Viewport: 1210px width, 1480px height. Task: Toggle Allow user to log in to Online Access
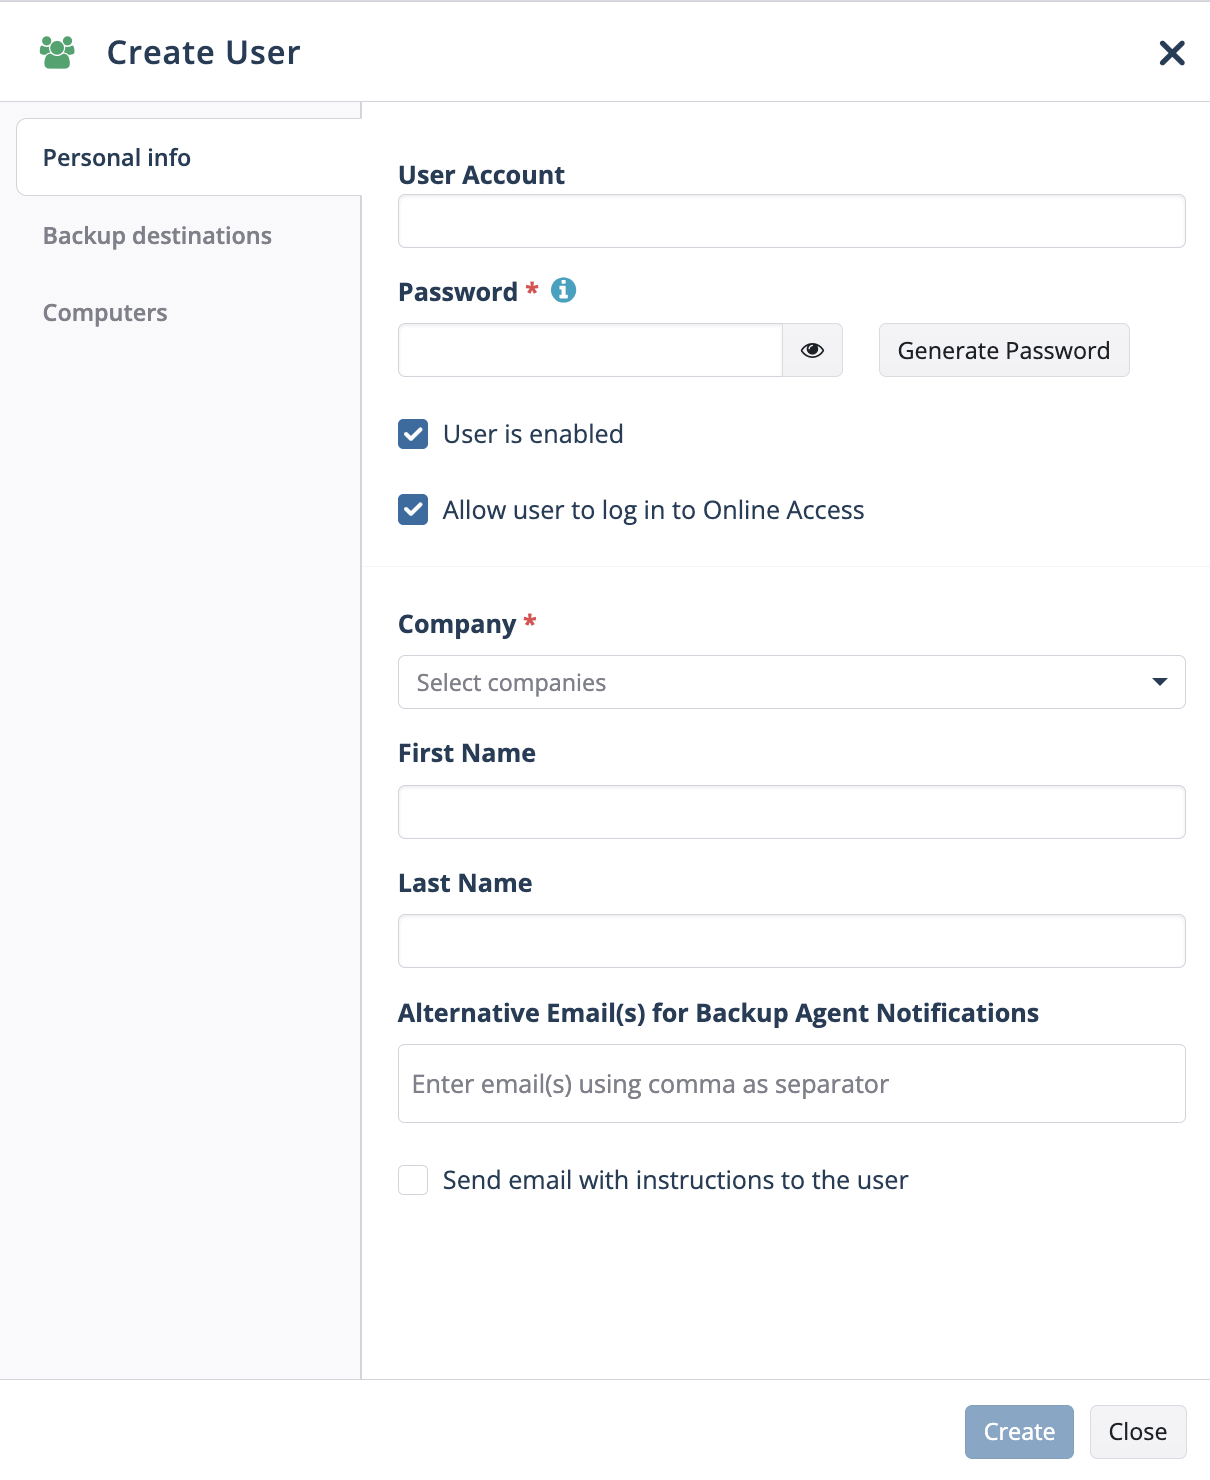(x=413, y=510)
